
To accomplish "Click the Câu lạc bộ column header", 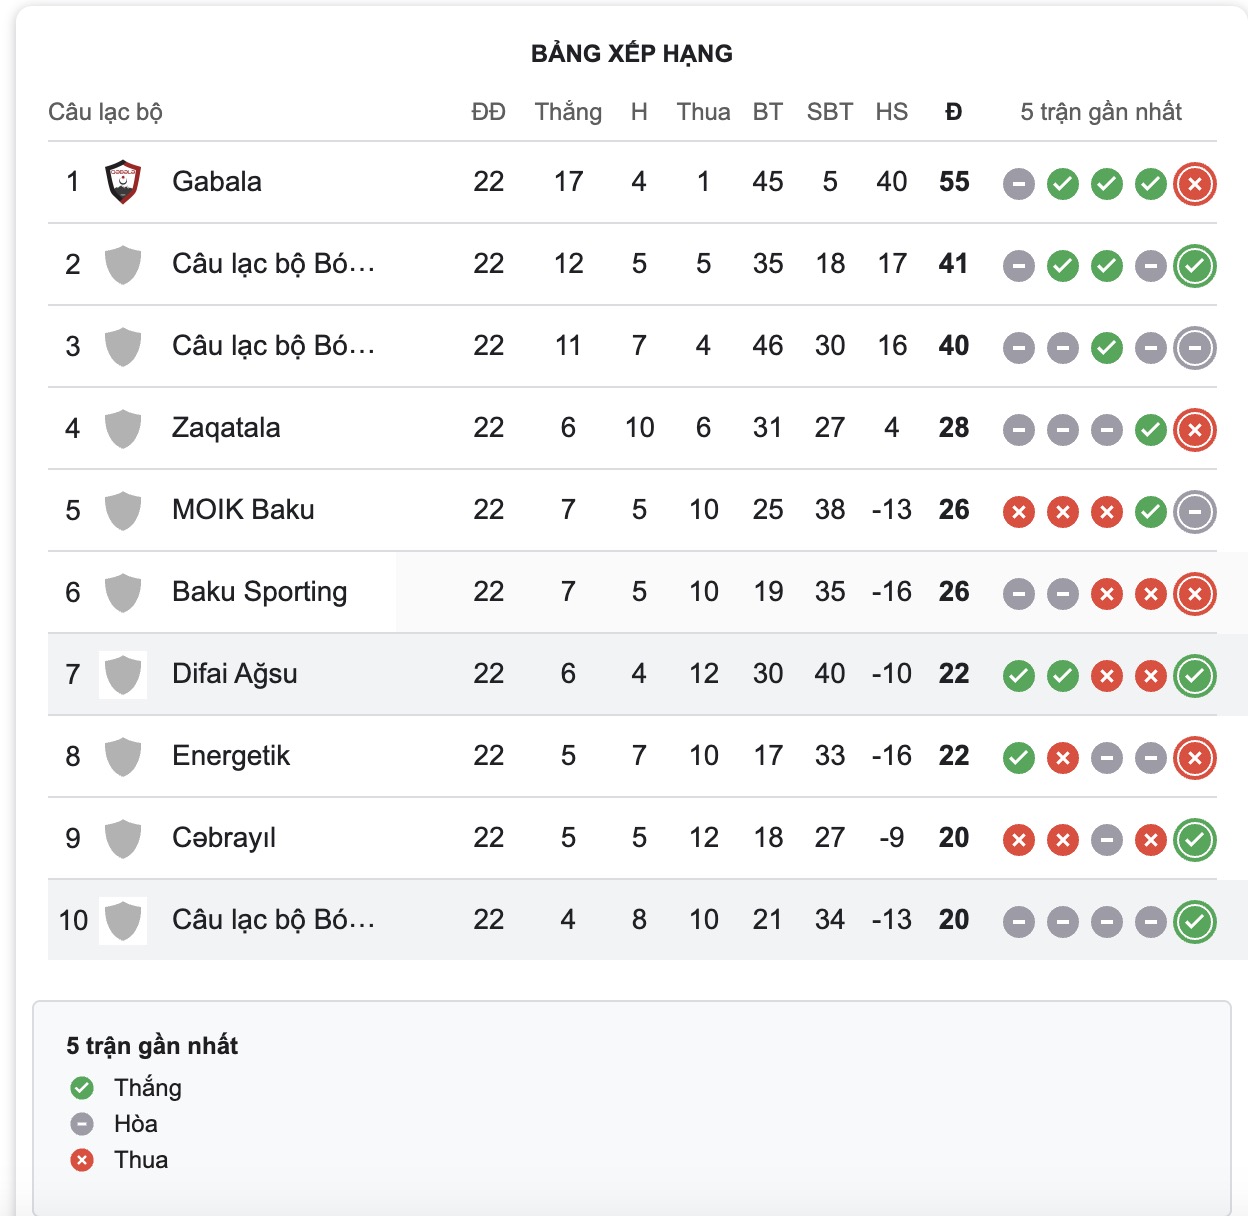I will coord(105,112).
